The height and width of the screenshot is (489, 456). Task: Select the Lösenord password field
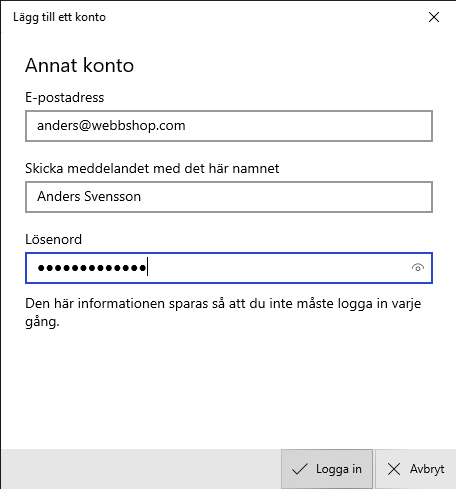pos(229,268)
